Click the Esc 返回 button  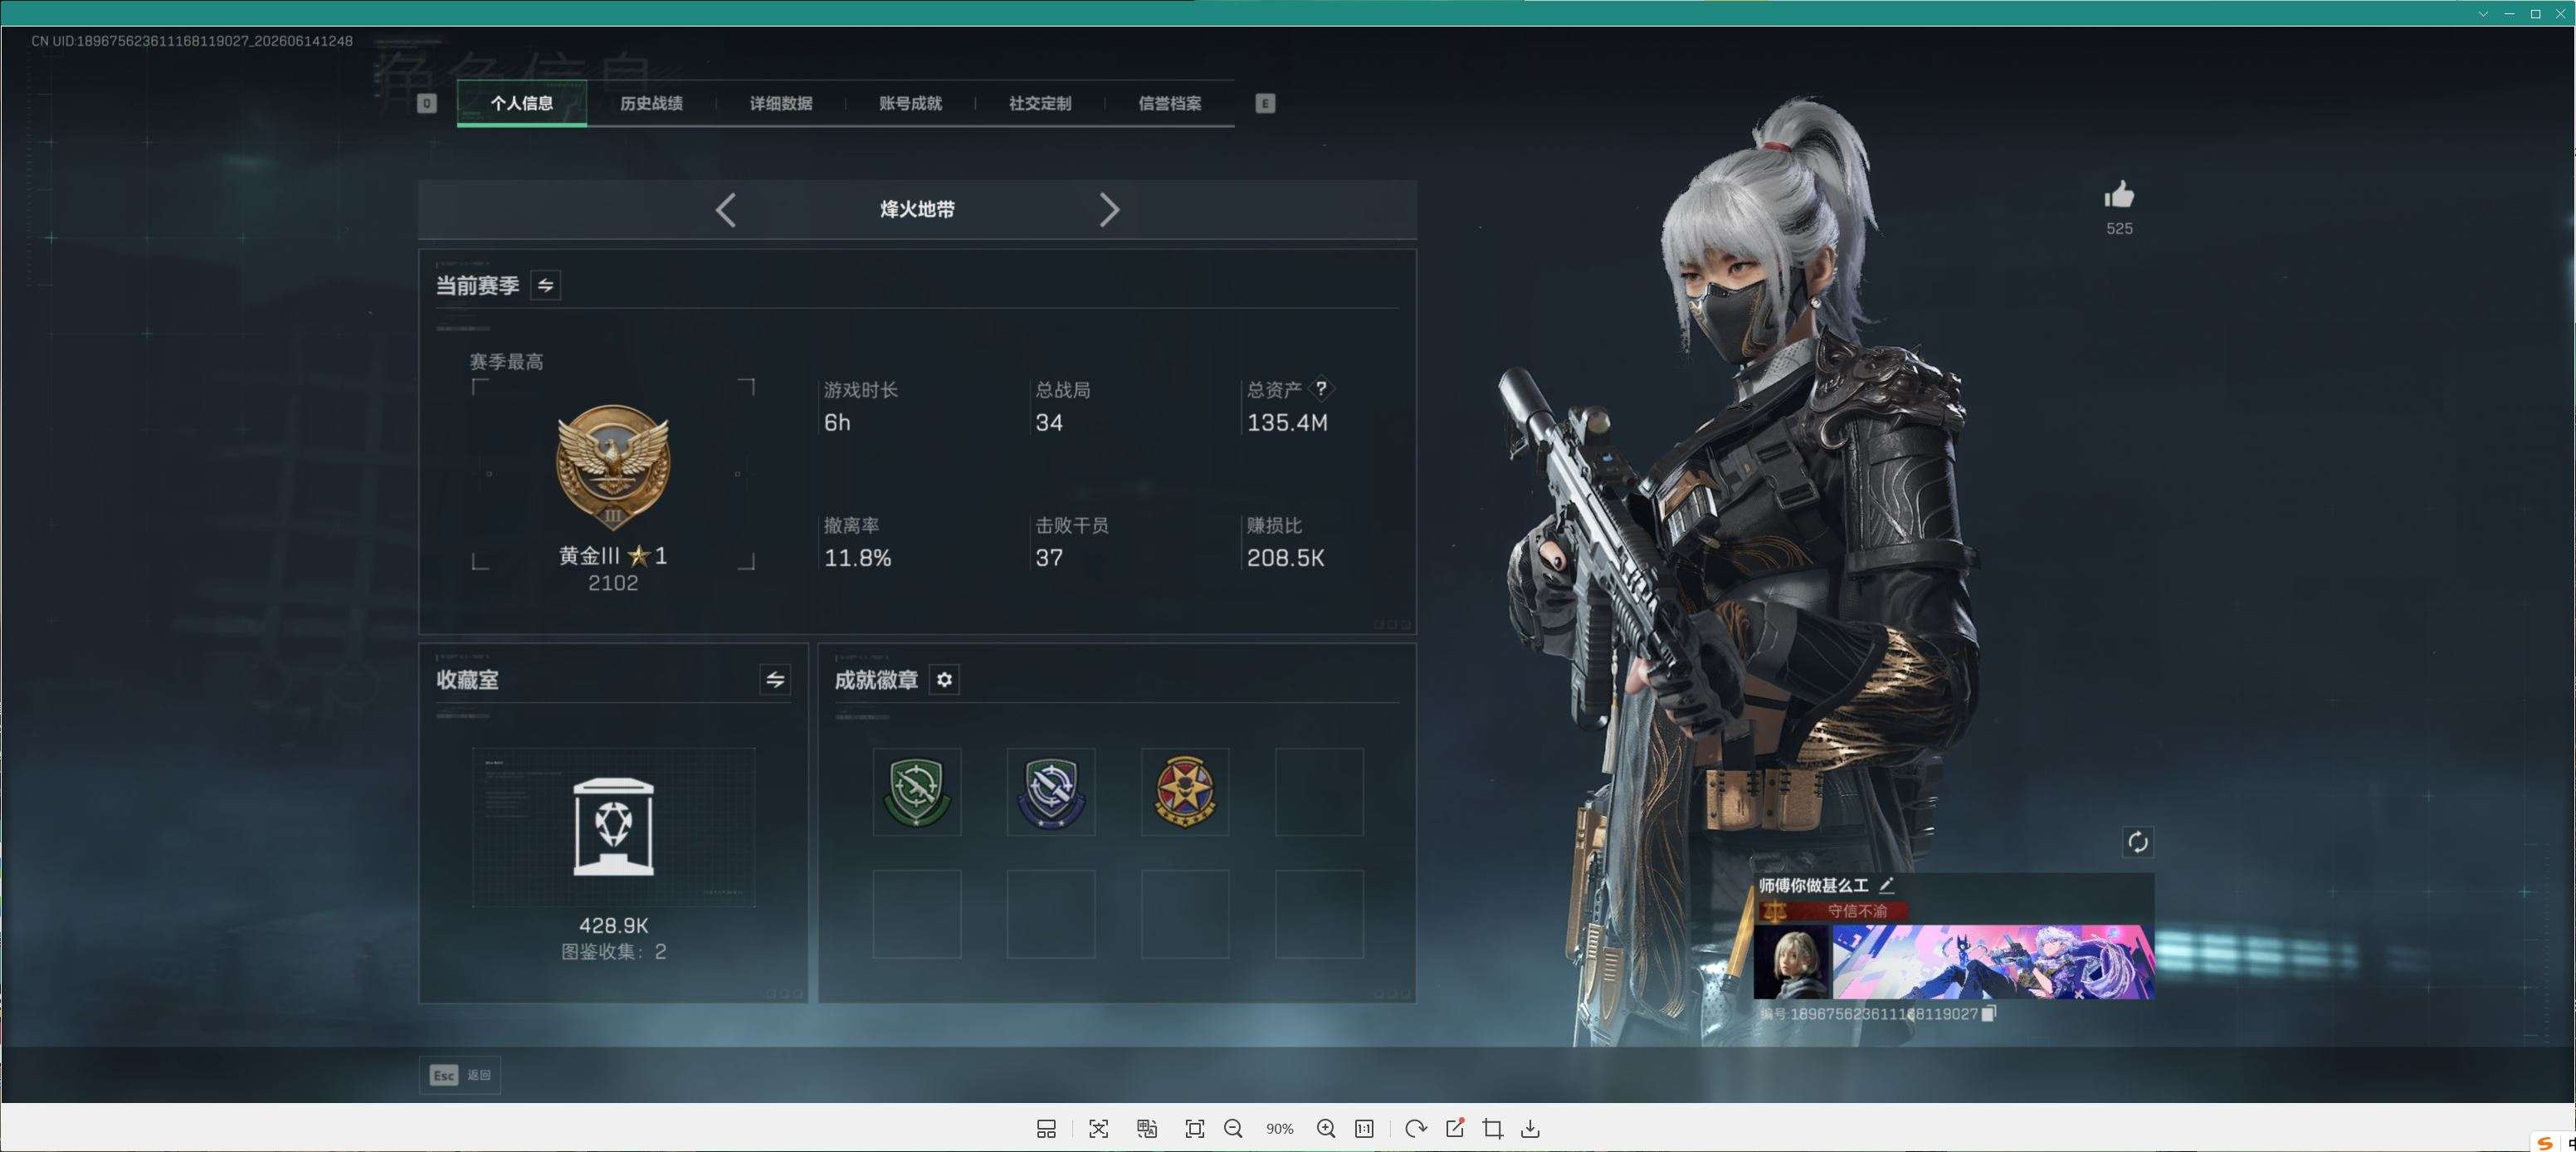coord(460,1075)
